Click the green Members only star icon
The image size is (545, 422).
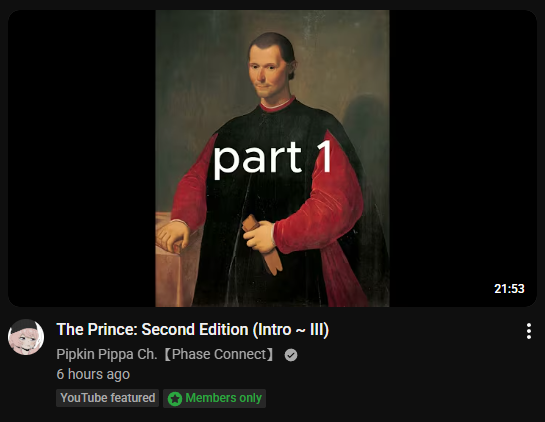click(x=175, y=399)
